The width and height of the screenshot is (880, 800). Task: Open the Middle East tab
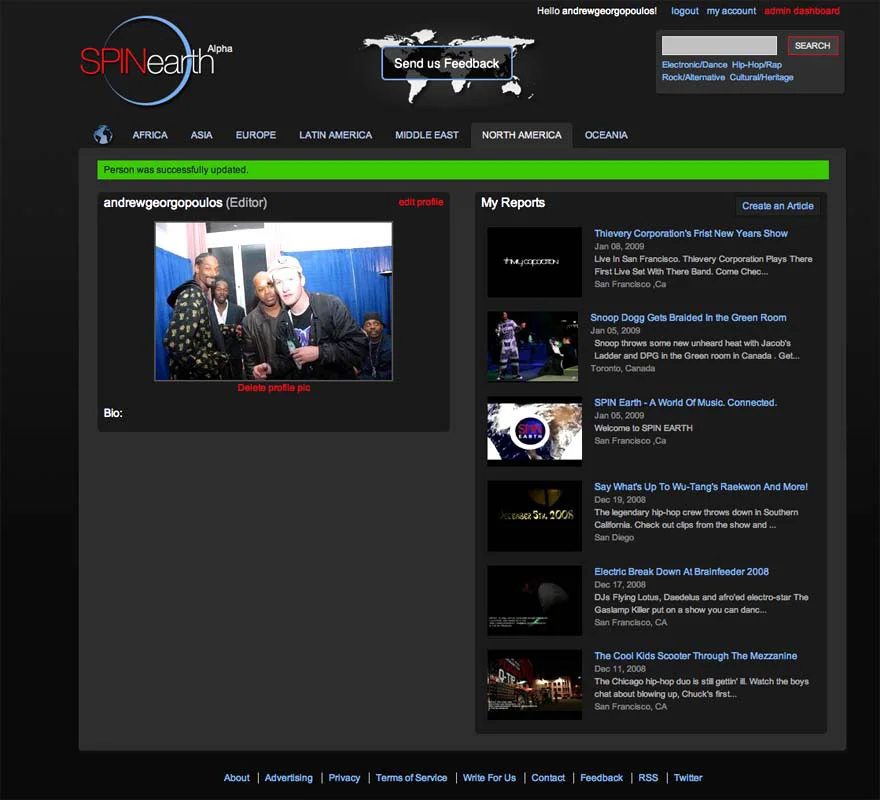pyautogui.click(x=427, y=135)
